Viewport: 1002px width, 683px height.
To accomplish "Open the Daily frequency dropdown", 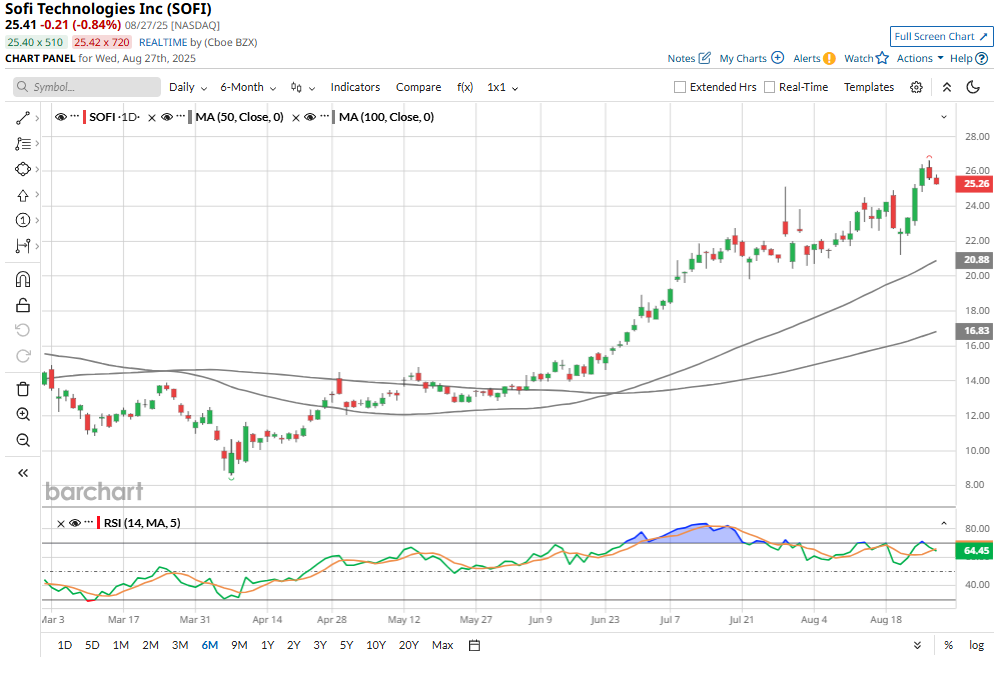I will click(188, 87).
